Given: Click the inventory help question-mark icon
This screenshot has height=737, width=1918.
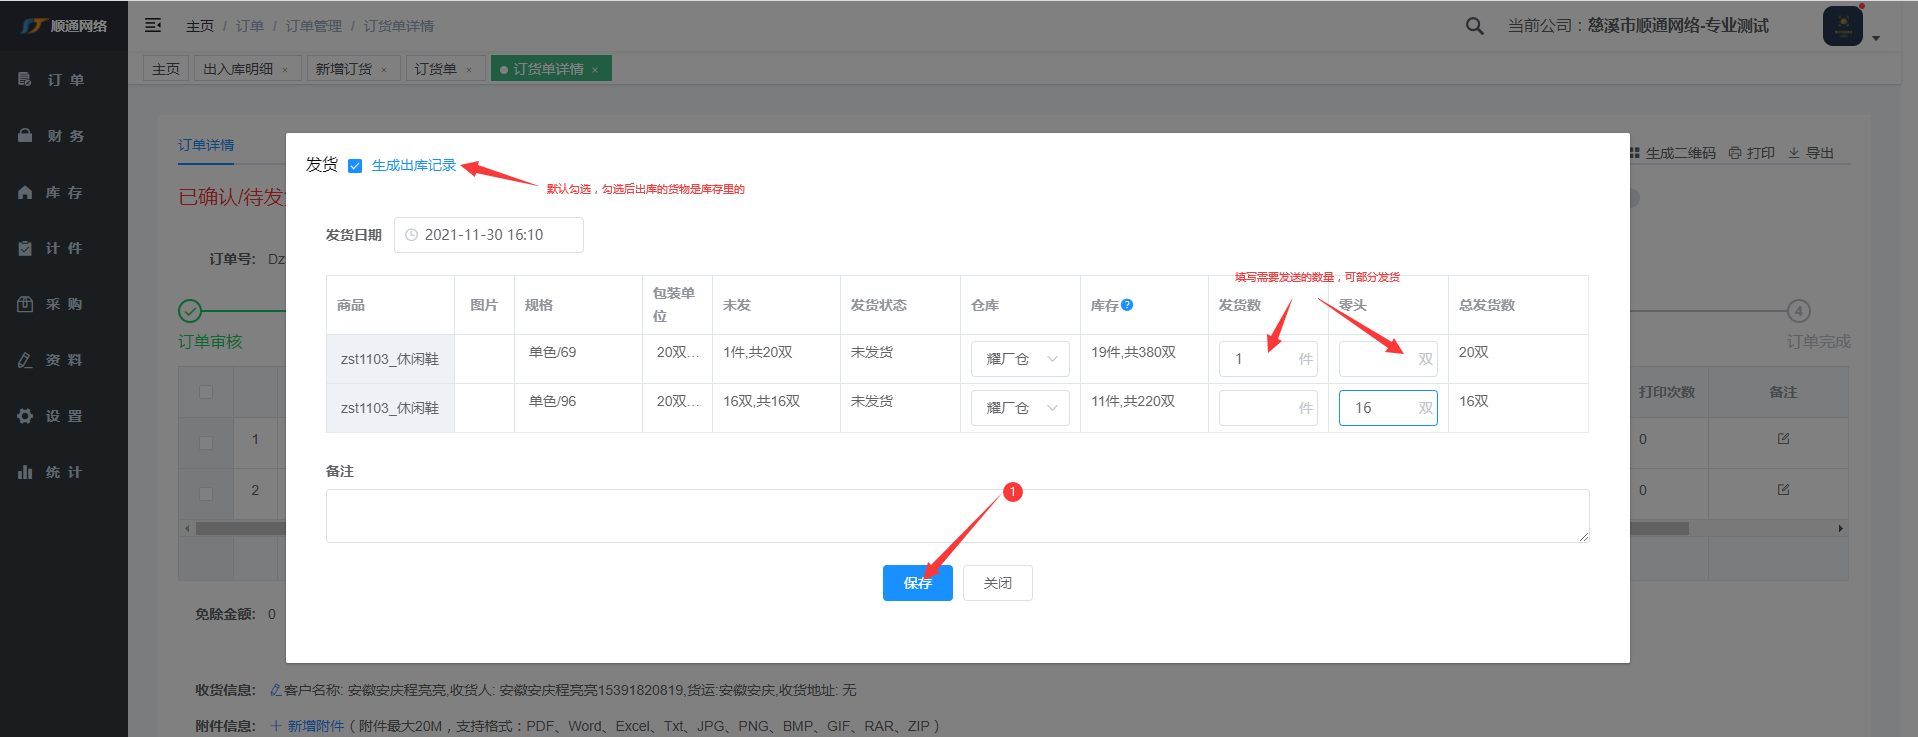Looking at the screenshot, I should click(1127, 305).
